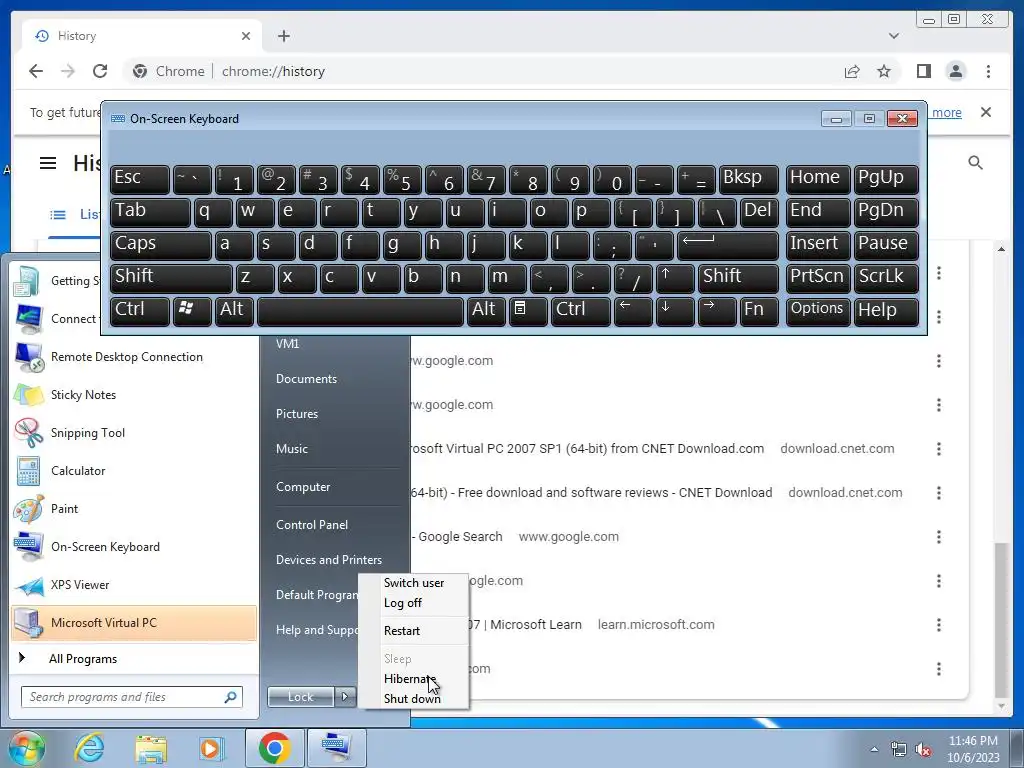
Task: Open the History hamburger menu
Action: coord(48,163)
